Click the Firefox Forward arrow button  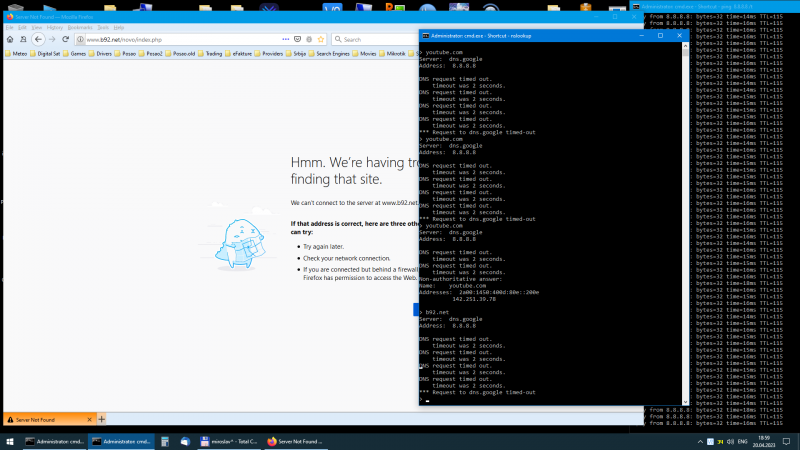click(x=52, y=39)
